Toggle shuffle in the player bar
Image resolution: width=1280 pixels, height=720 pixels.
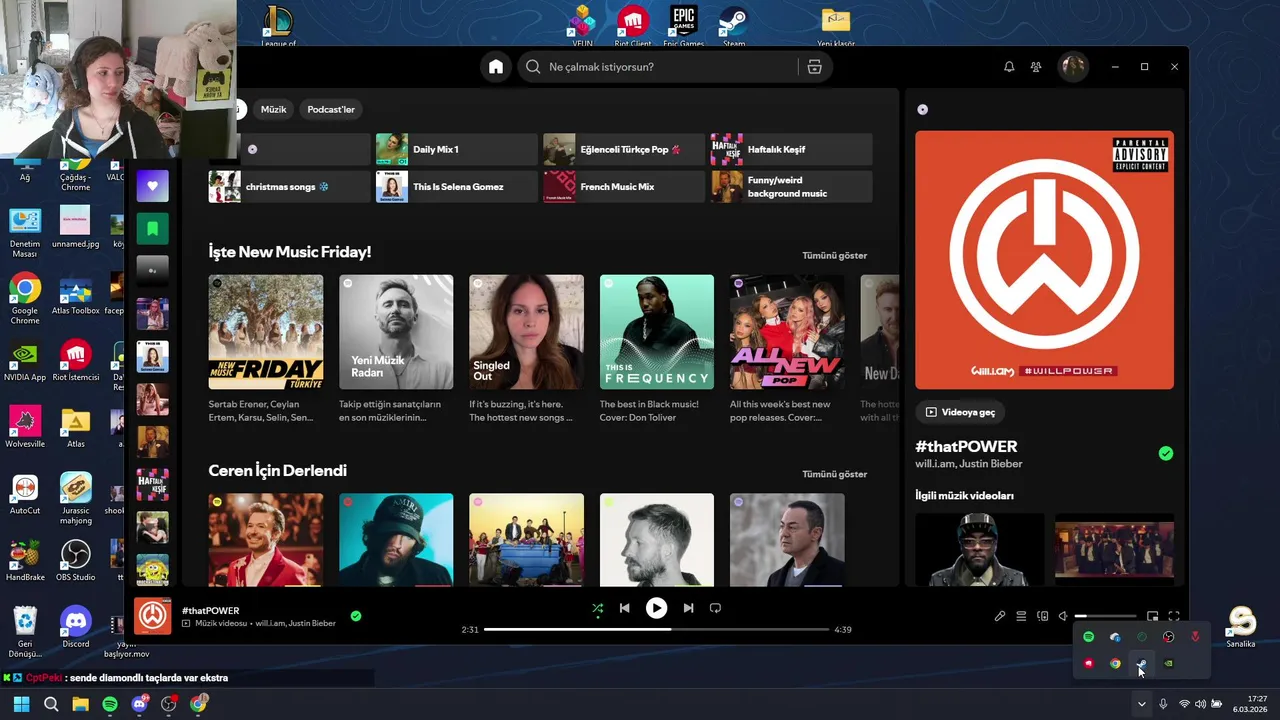click(x=597, y=608)
